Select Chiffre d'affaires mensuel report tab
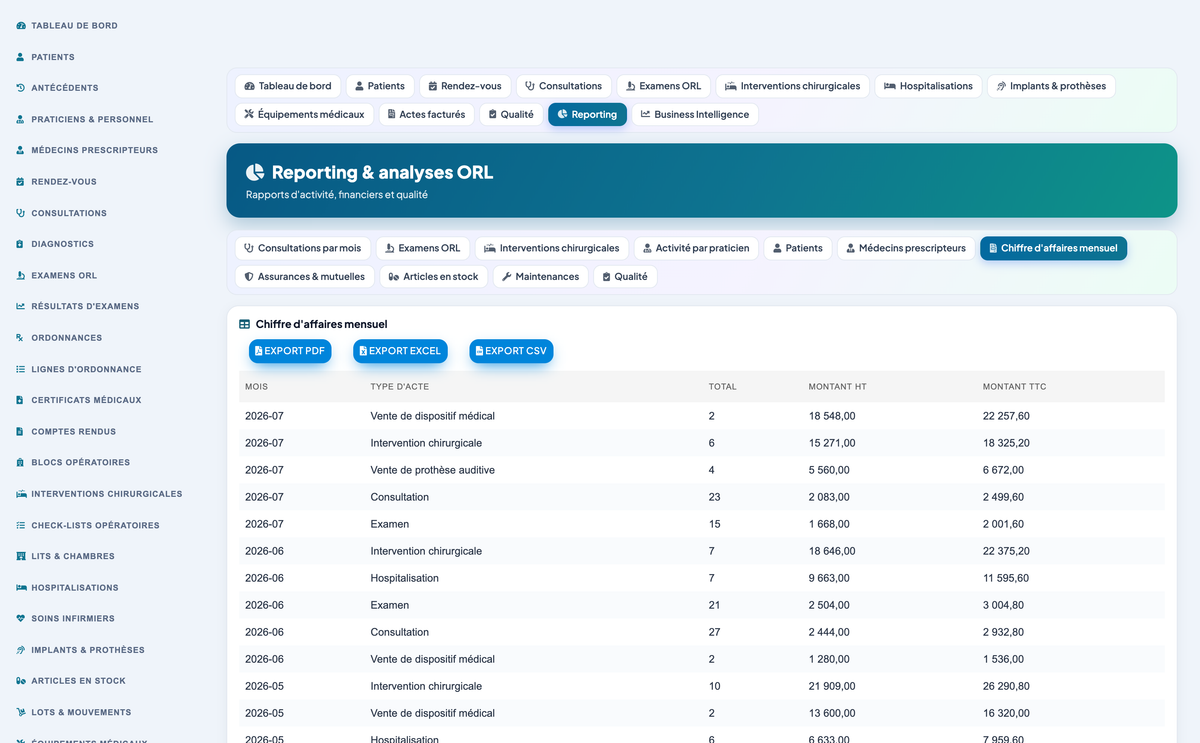 coord(1053,248)
